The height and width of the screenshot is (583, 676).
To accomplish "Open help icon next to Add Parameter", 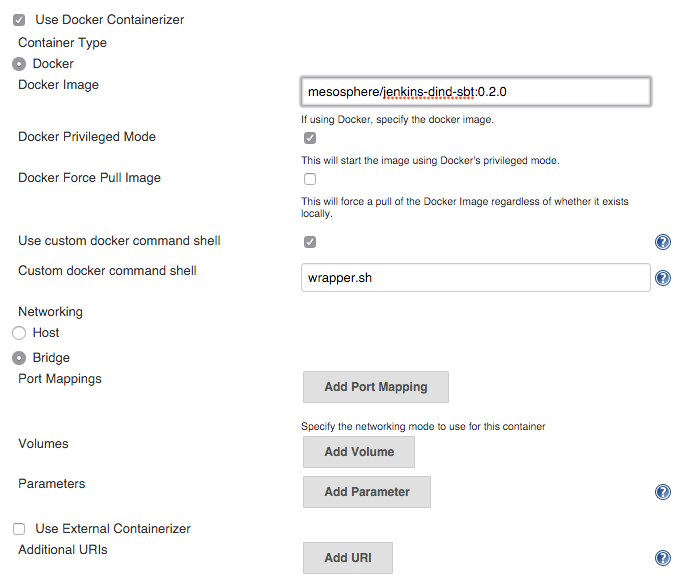I will point(663,492).
